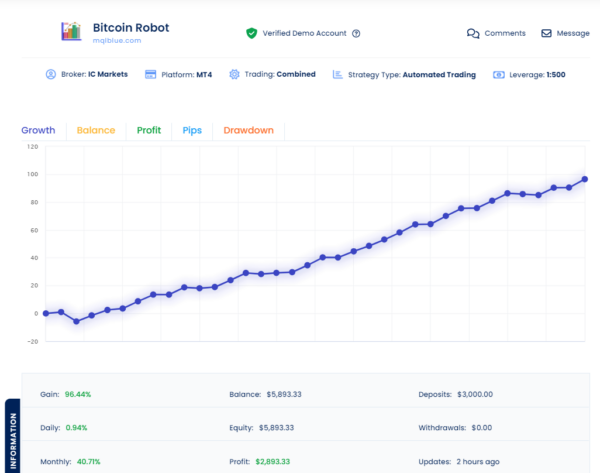Click the MT4 platform text
The image size is (600, 473).
pos(204,75)
